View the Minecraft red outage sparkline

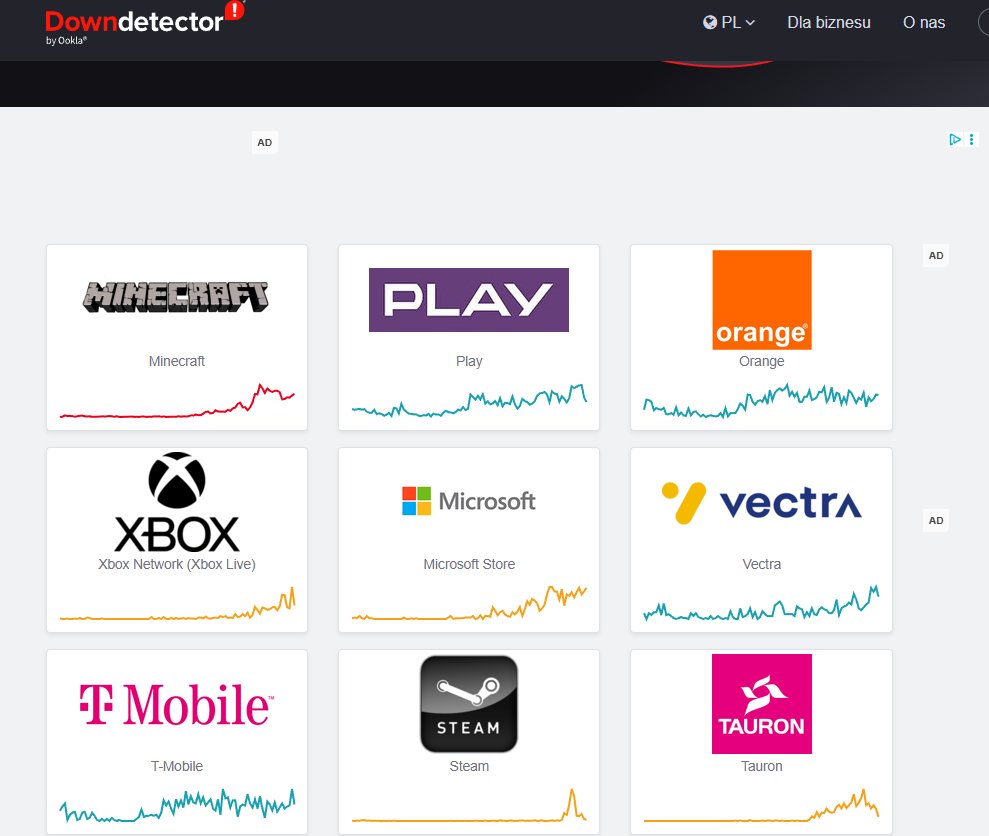pos(177,401)
